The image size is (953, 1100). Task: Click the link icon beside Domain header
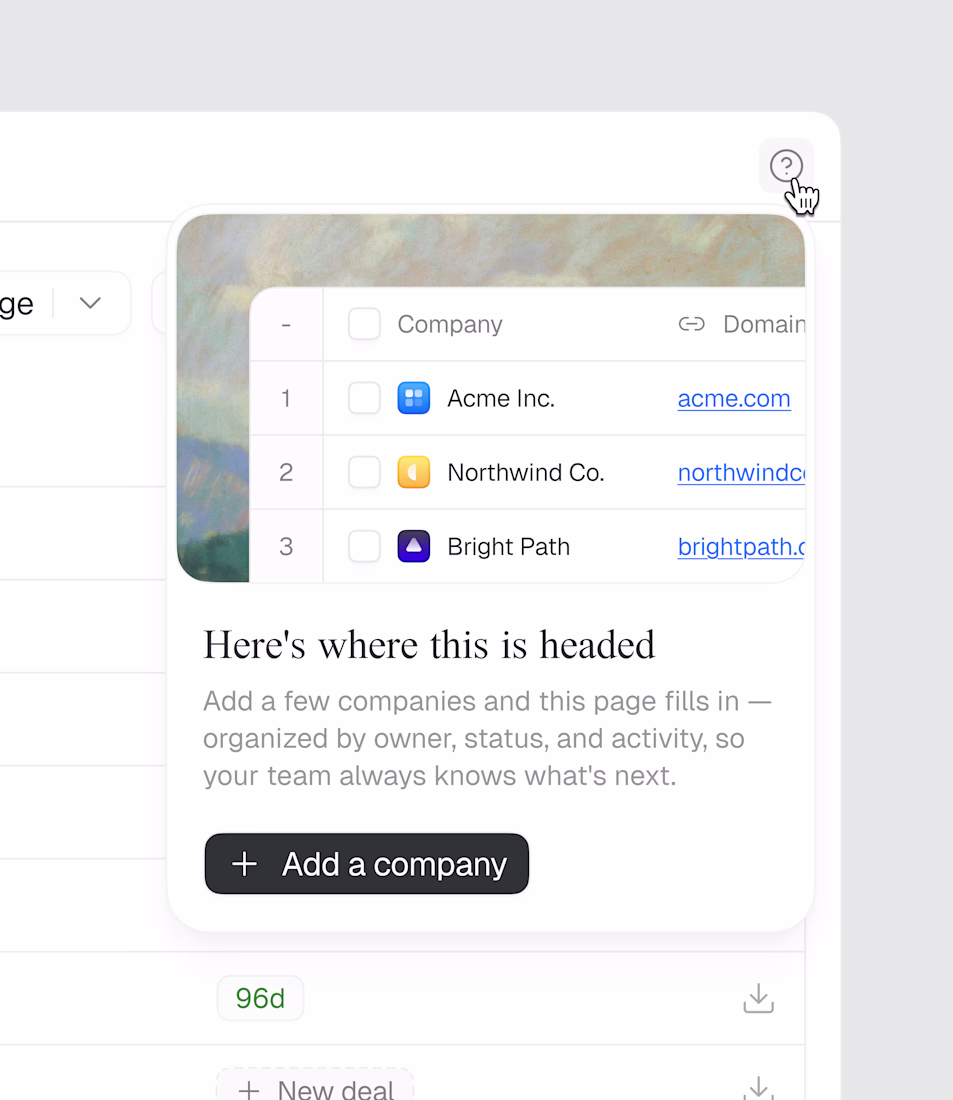[691, 324]
